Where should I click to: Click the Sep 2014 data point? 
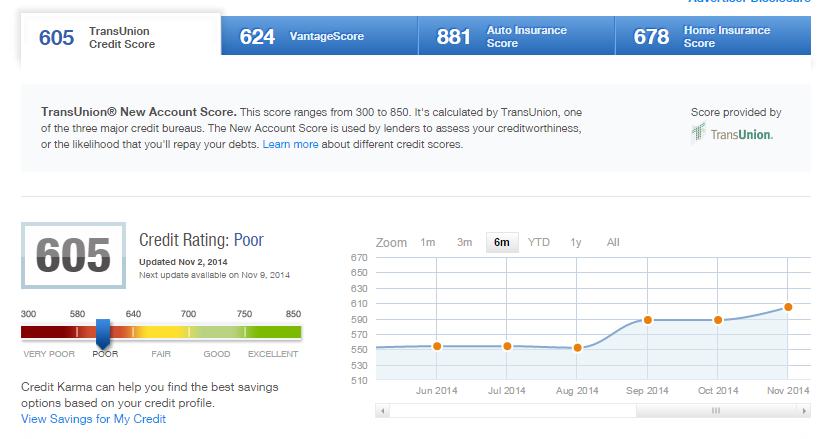[x=647, y=320]
